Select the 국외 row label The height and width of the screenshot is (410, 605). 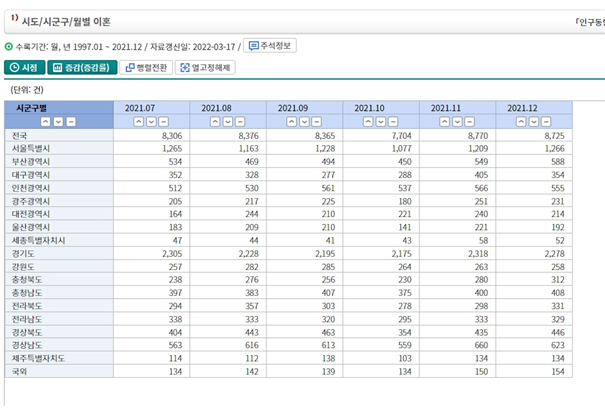pos(19,371)
